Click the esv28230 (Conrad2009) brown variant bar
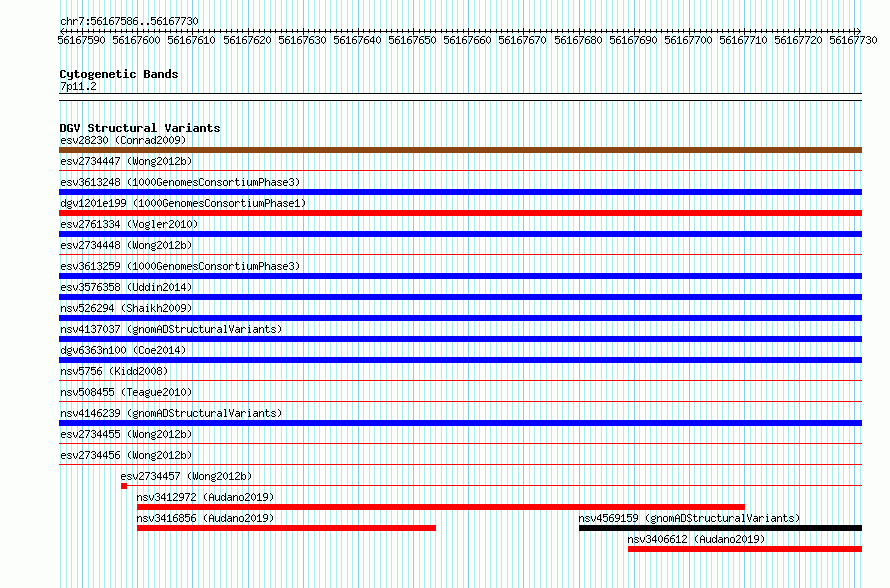 (460, 150)
